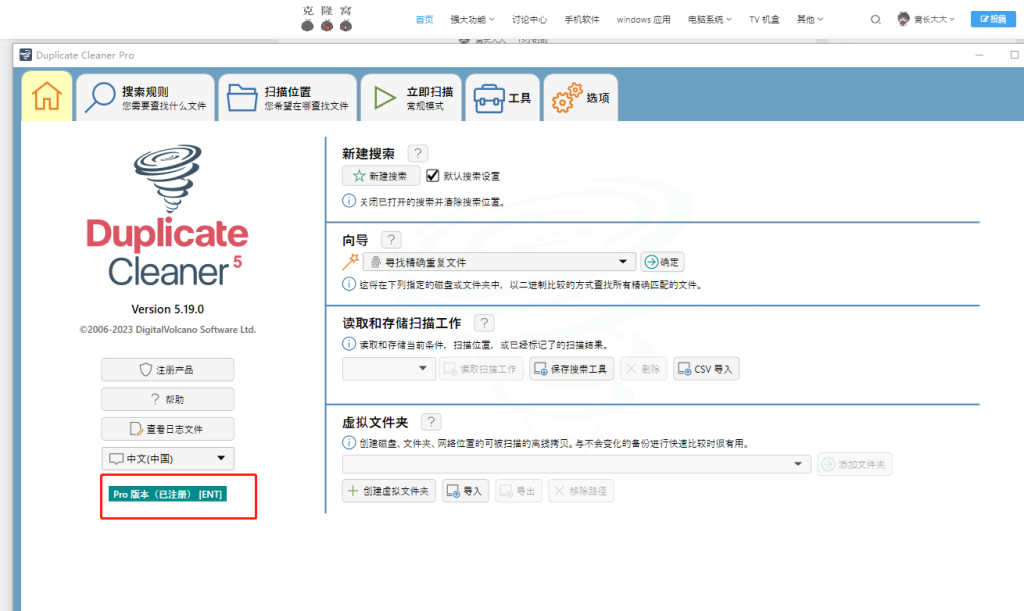Open 首页 in website navigation
This screenshot has width=1024, height=611.
[x=424, y=20]
